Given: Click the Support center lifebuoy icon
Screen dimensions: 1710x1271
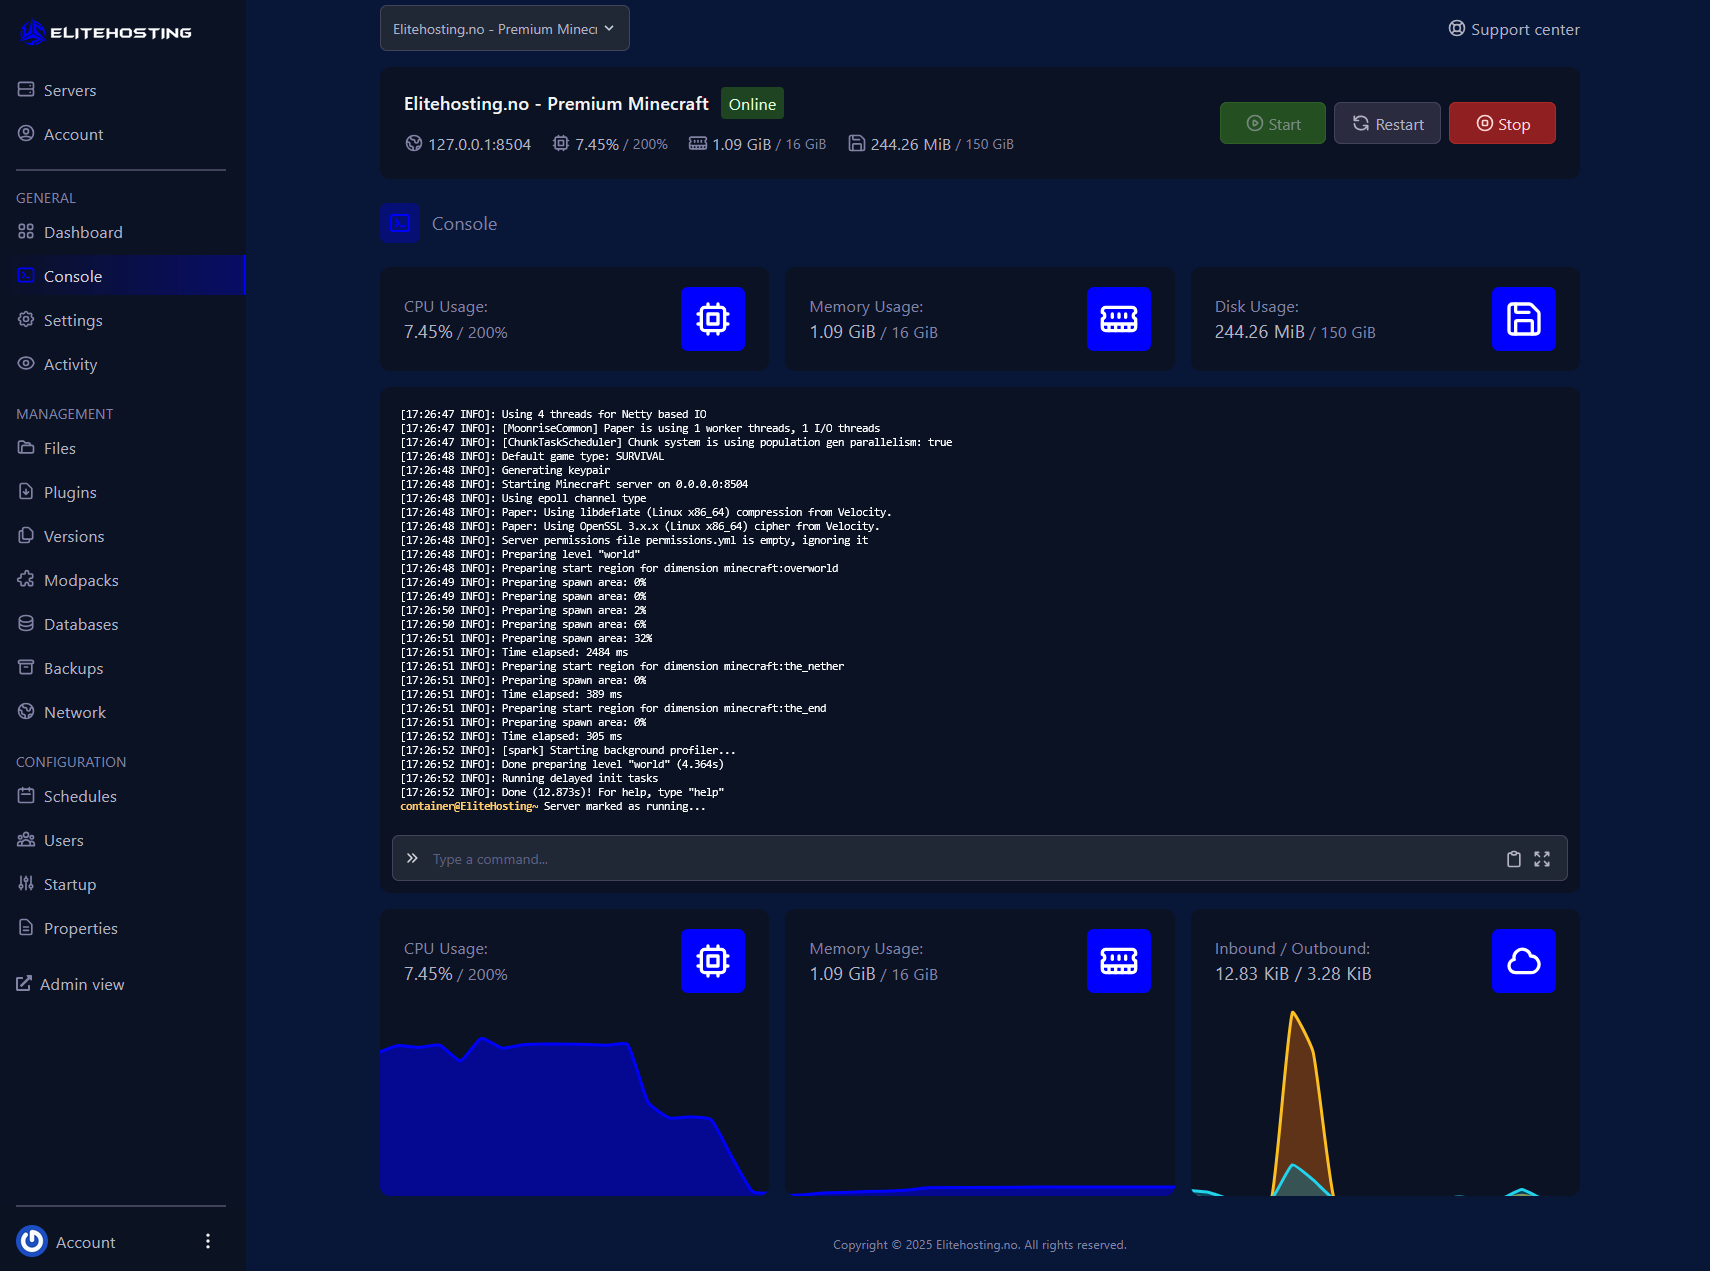Looking at the screenshot, I should (x=1457, y=28).
